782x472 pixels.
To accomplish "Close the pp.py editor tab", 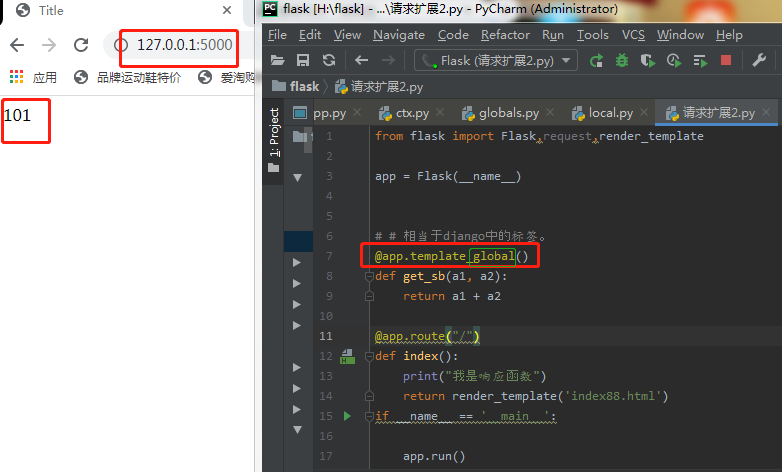I will pyautogui.click(x=357, y=113).
